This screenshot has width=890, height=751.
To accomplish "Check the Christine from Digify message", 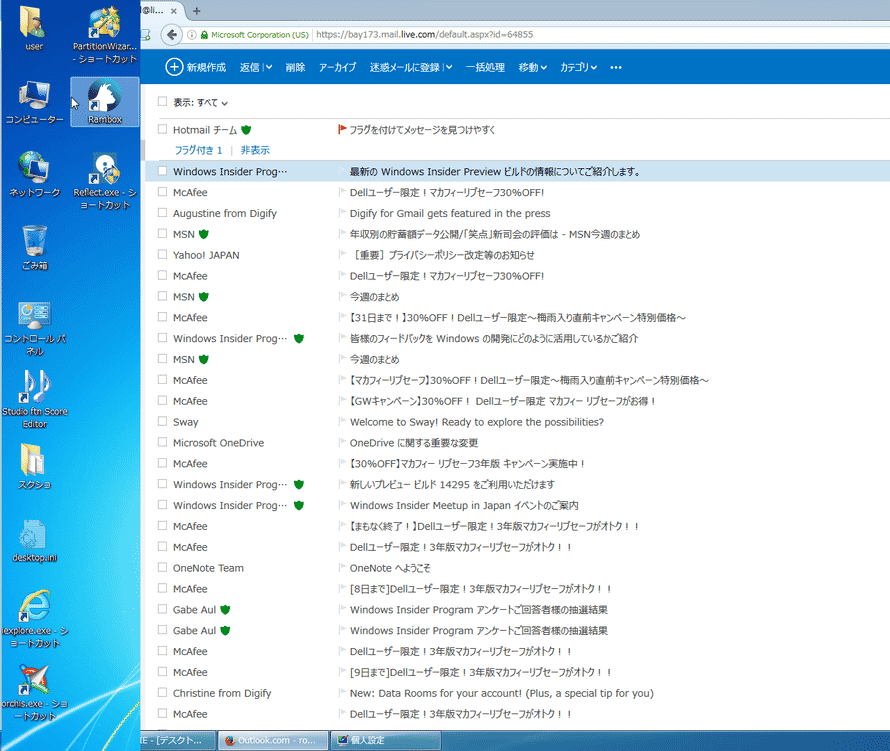I will point(162,693).
